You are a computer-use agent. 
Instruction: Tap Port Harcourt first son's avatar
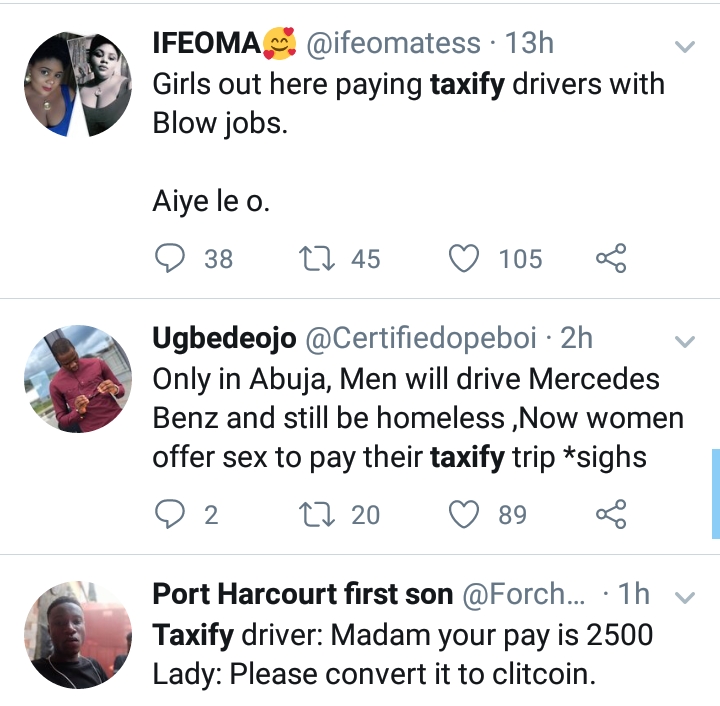coord(77,634)
